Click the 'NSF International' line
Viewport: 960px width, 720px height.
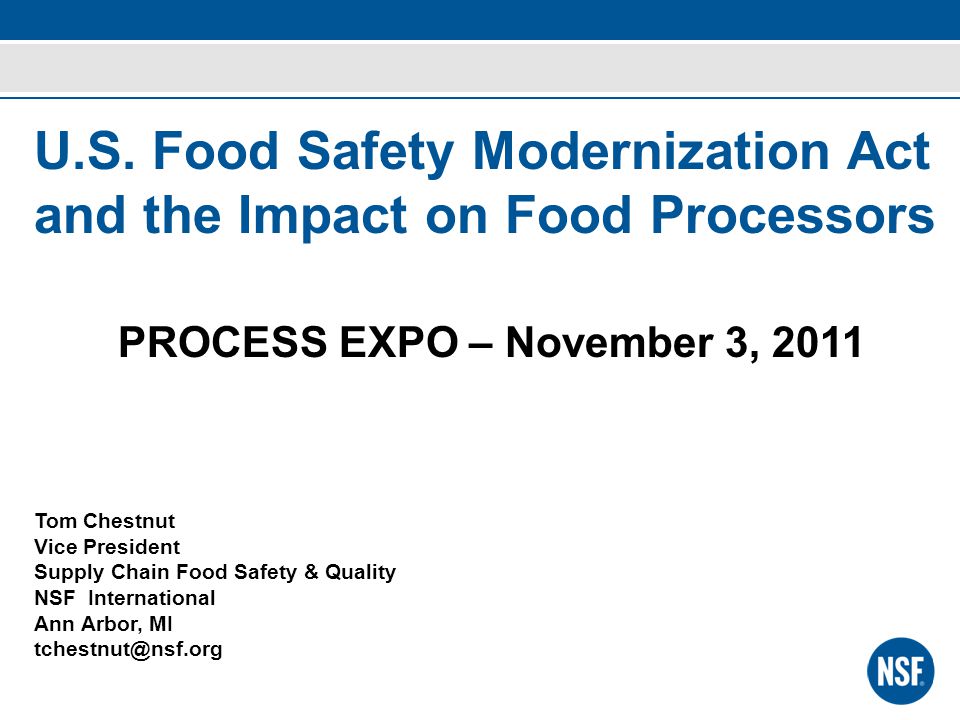(125, 598)
